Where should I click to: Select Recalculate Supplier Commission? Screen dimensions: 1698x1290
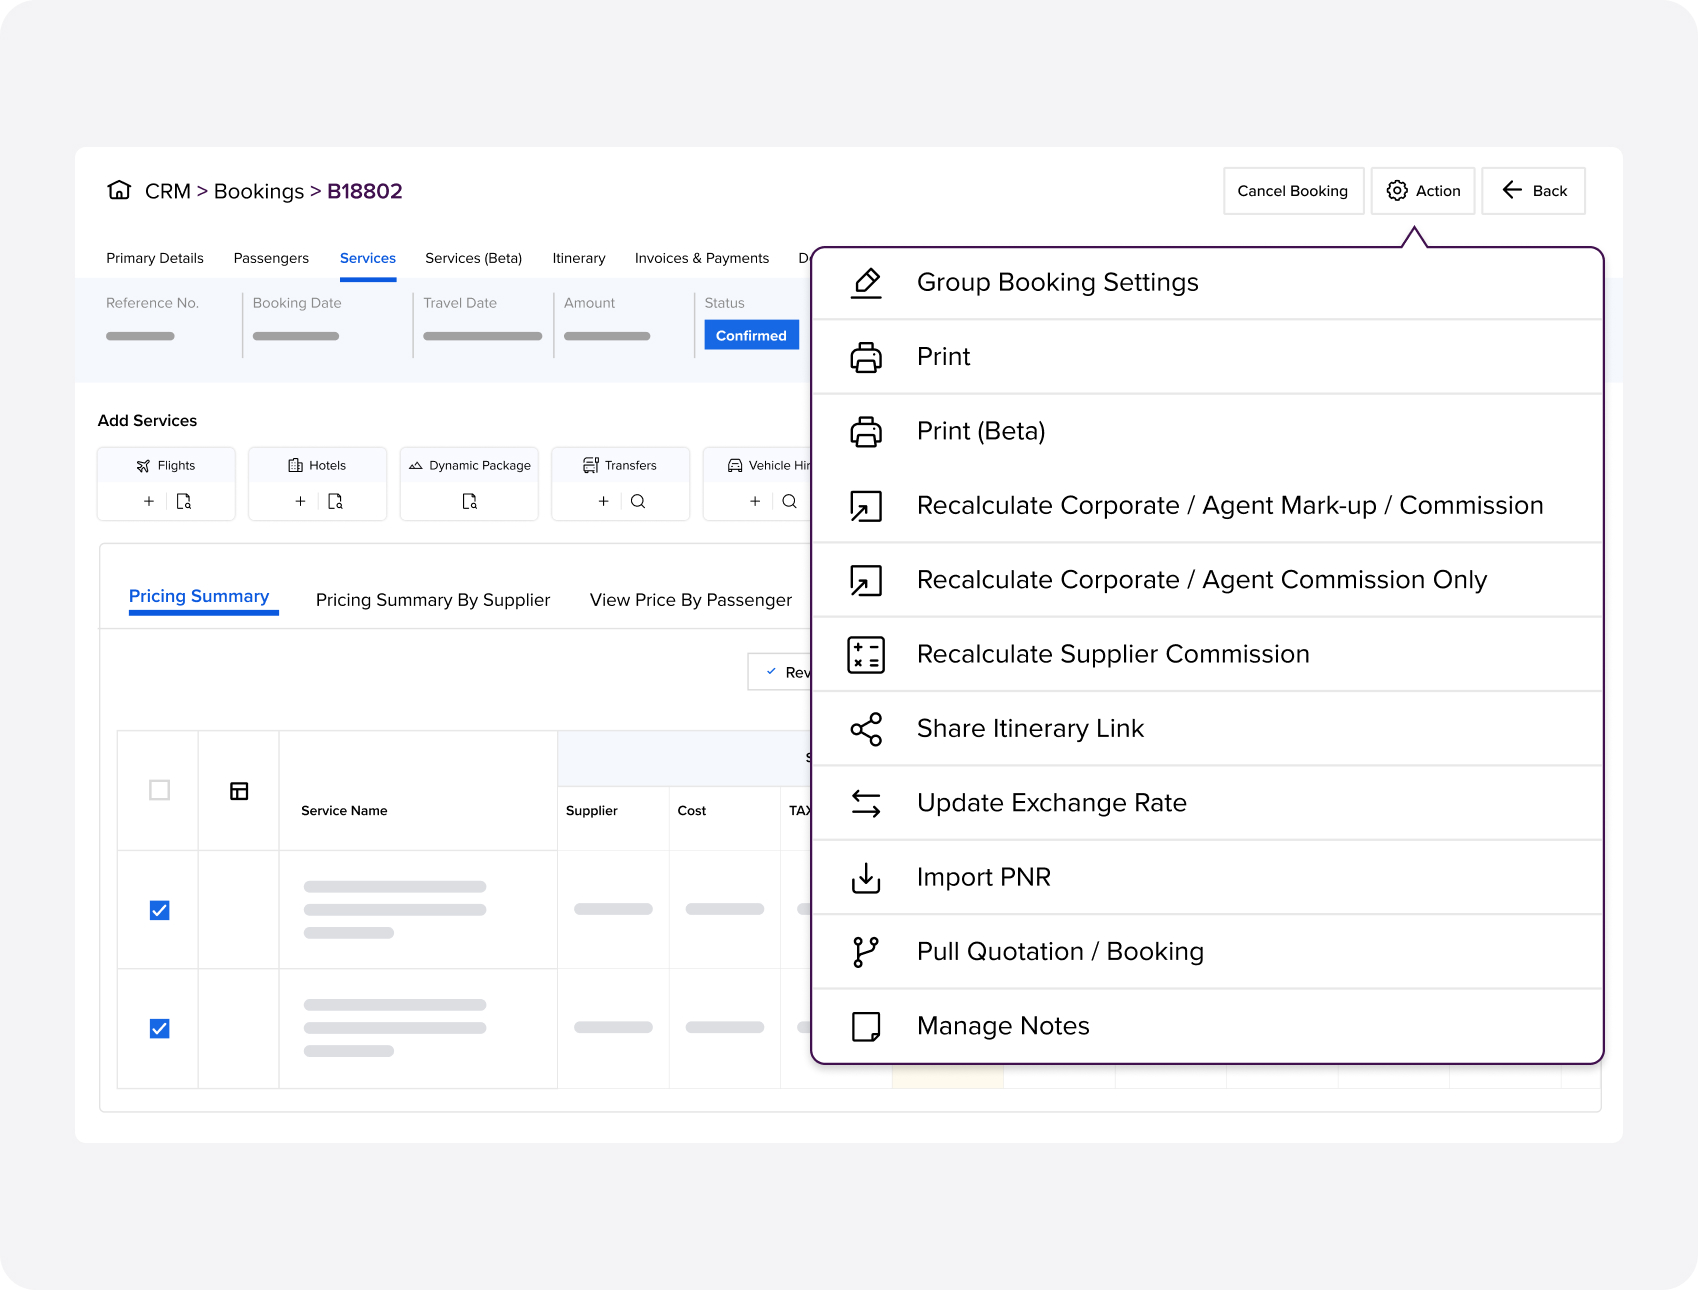tap(1208, 654)
